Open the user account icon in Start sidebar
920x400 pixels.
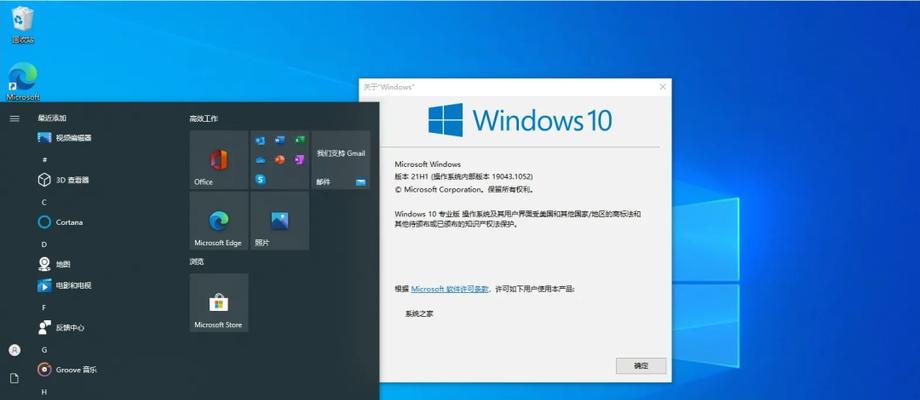click(15, 350)
